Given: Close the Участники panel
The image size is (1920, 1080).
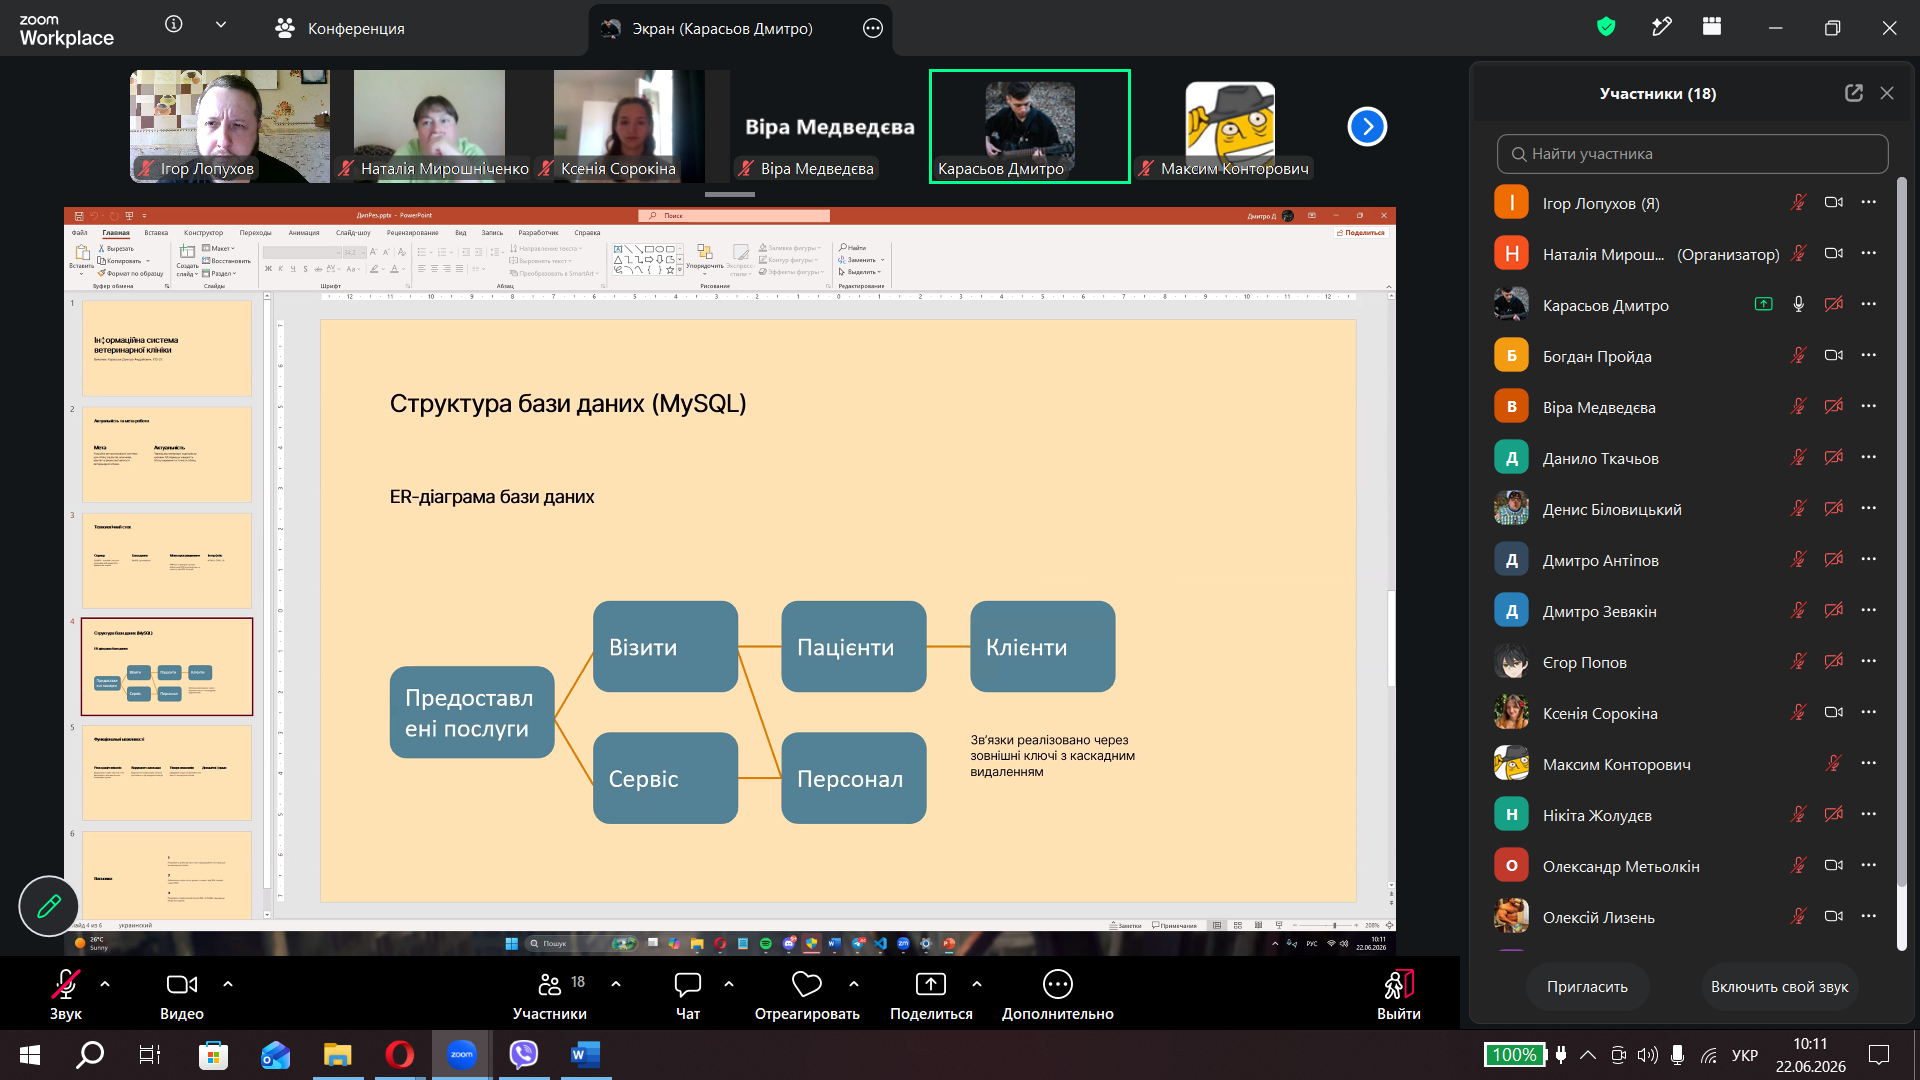Looking at the screenshot, I should [1887, 93].
